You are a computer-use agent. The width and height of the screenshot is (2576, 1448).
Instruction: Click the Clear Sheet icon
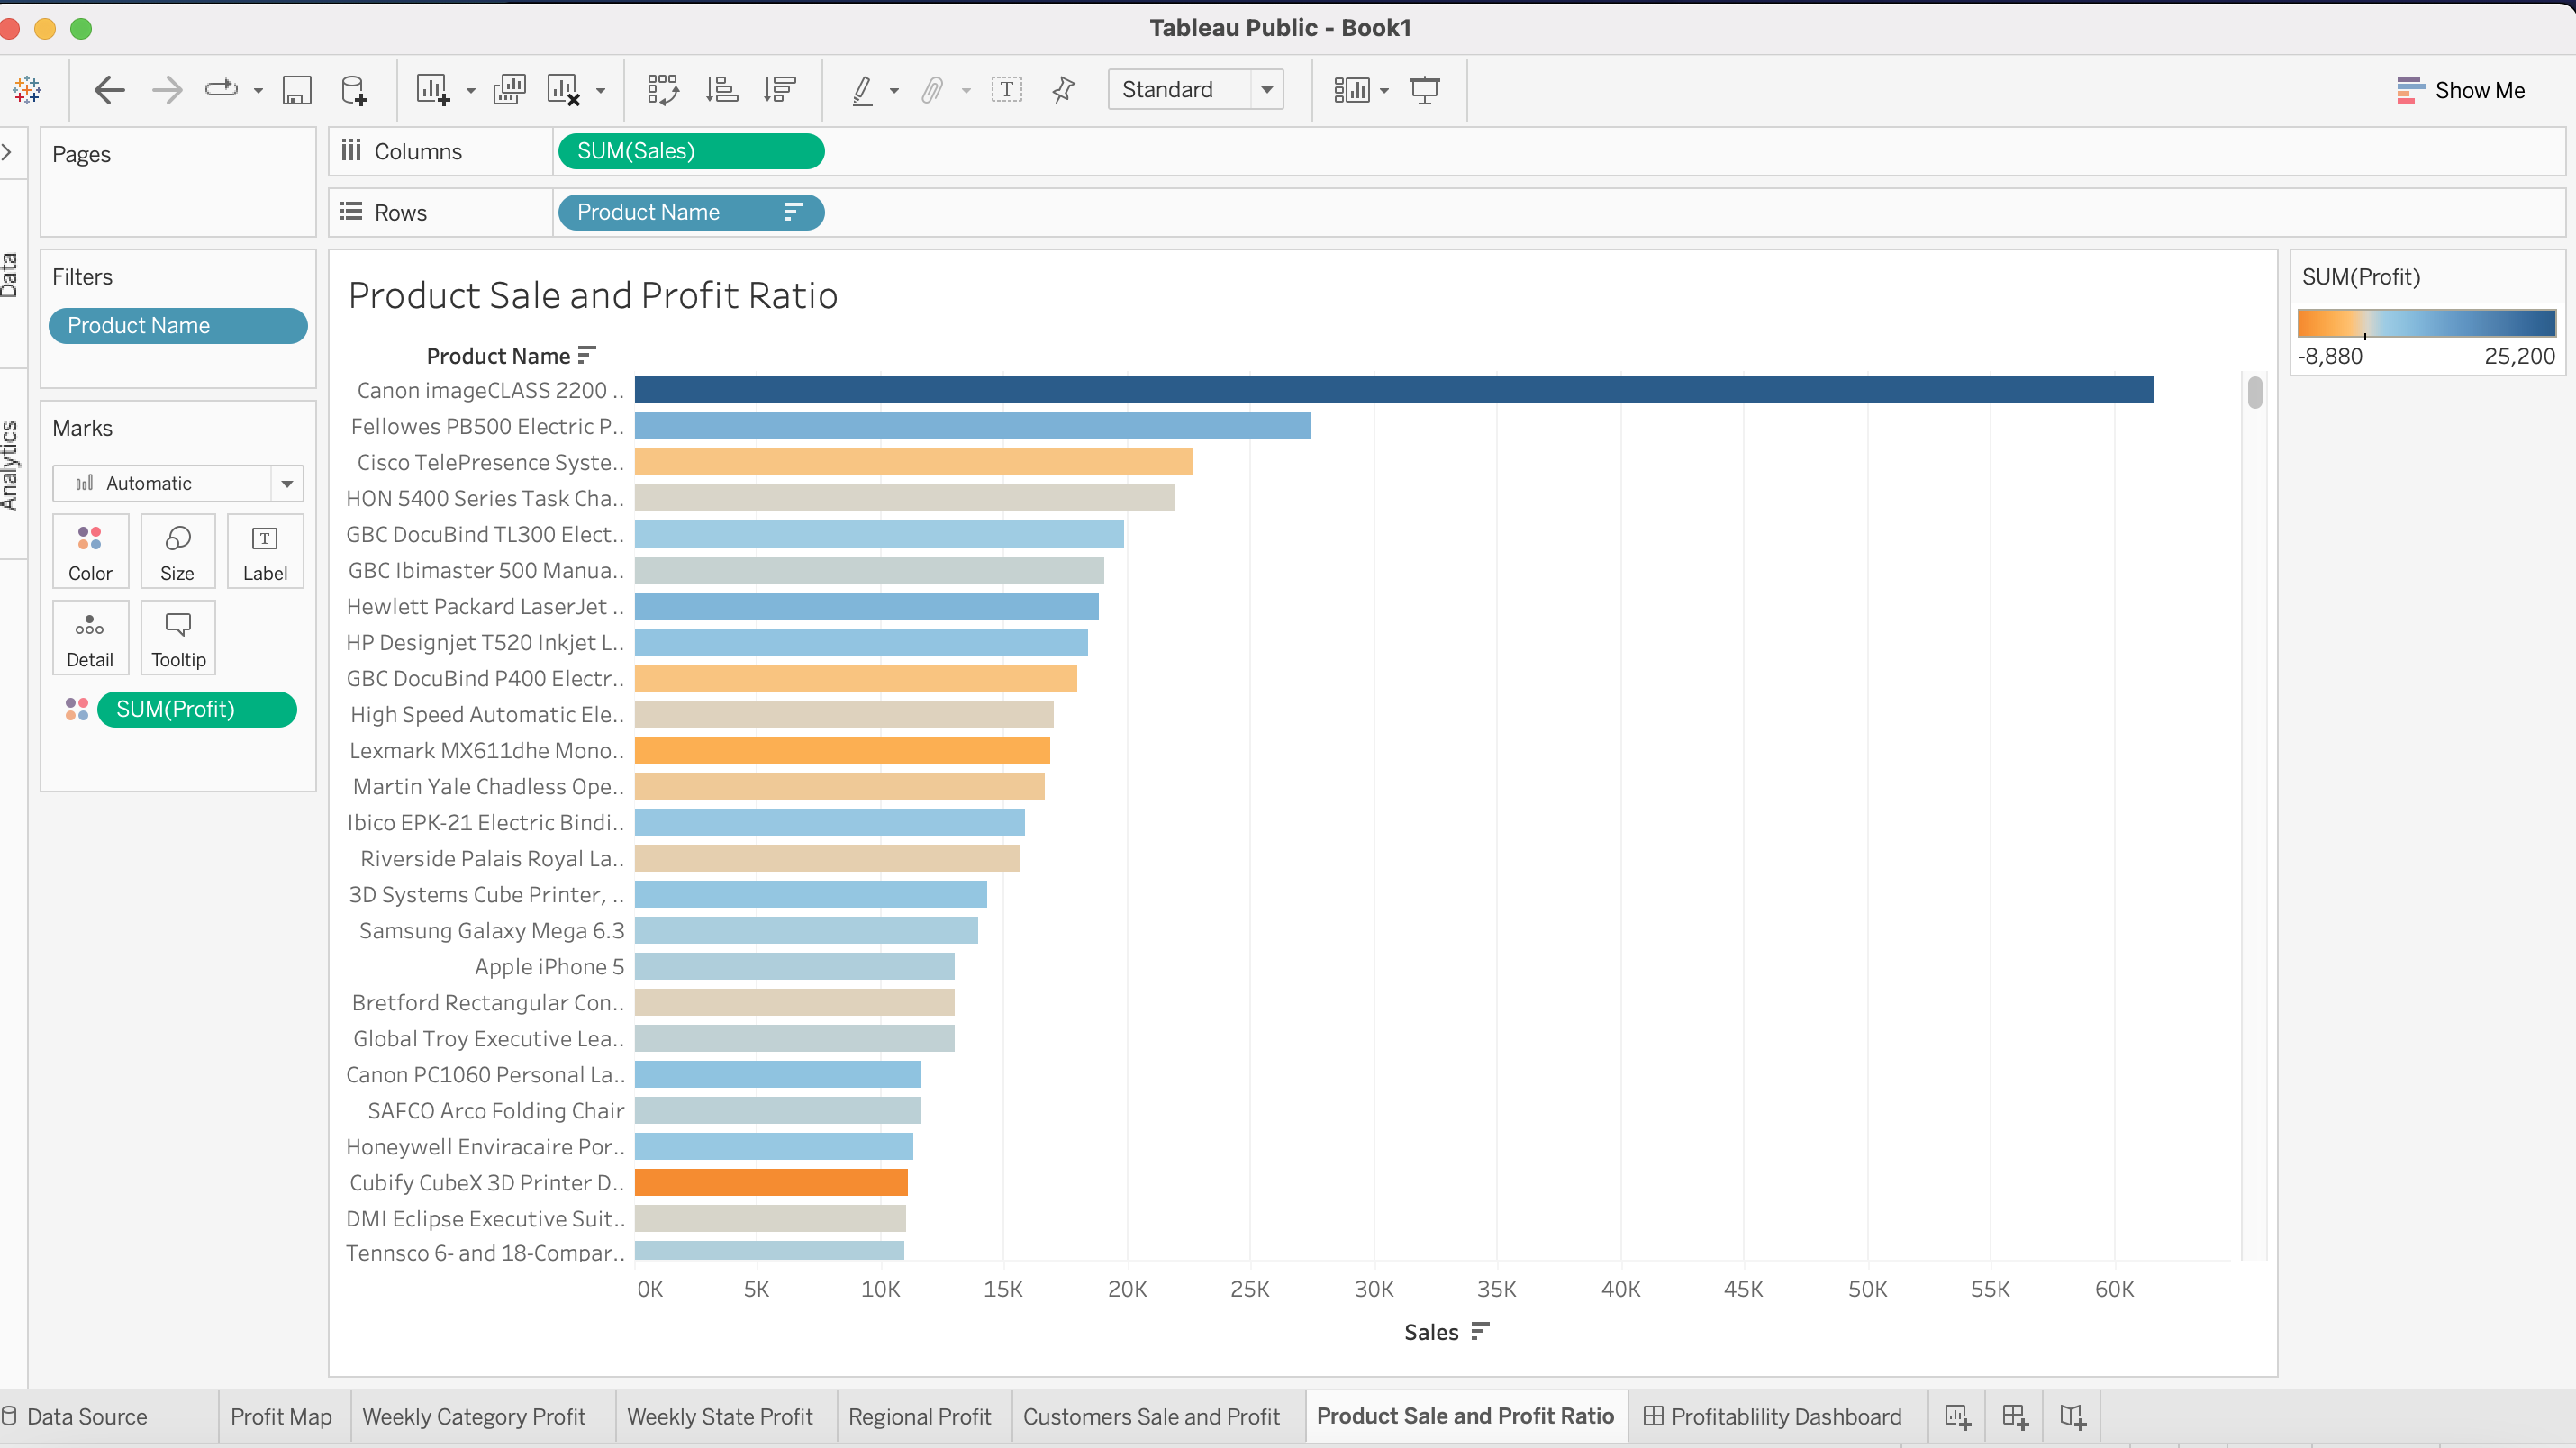pyautogui.click(x=563, y=90)
